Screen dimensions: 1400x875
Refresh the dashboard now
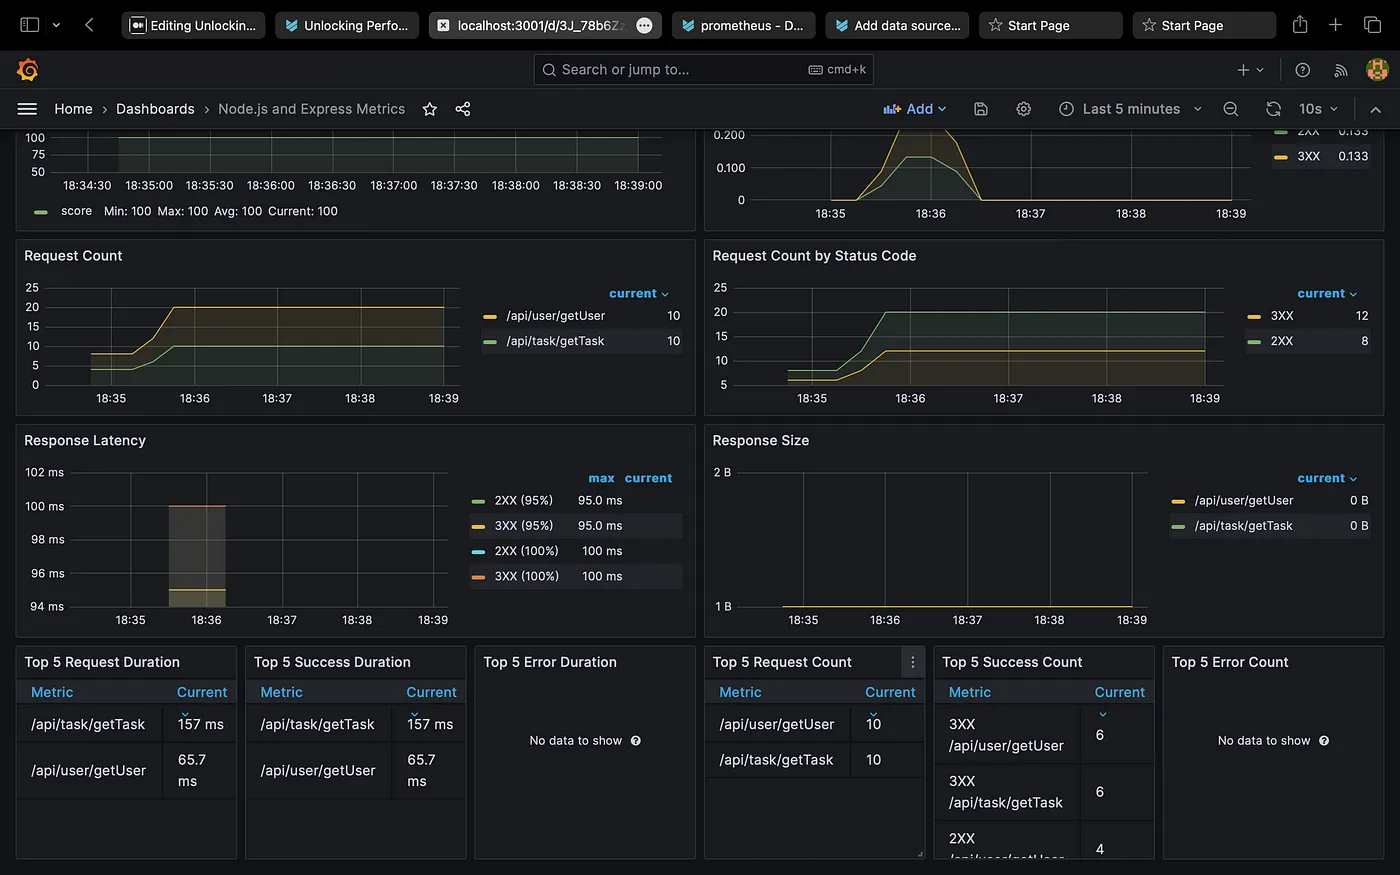coord(1273,109)
